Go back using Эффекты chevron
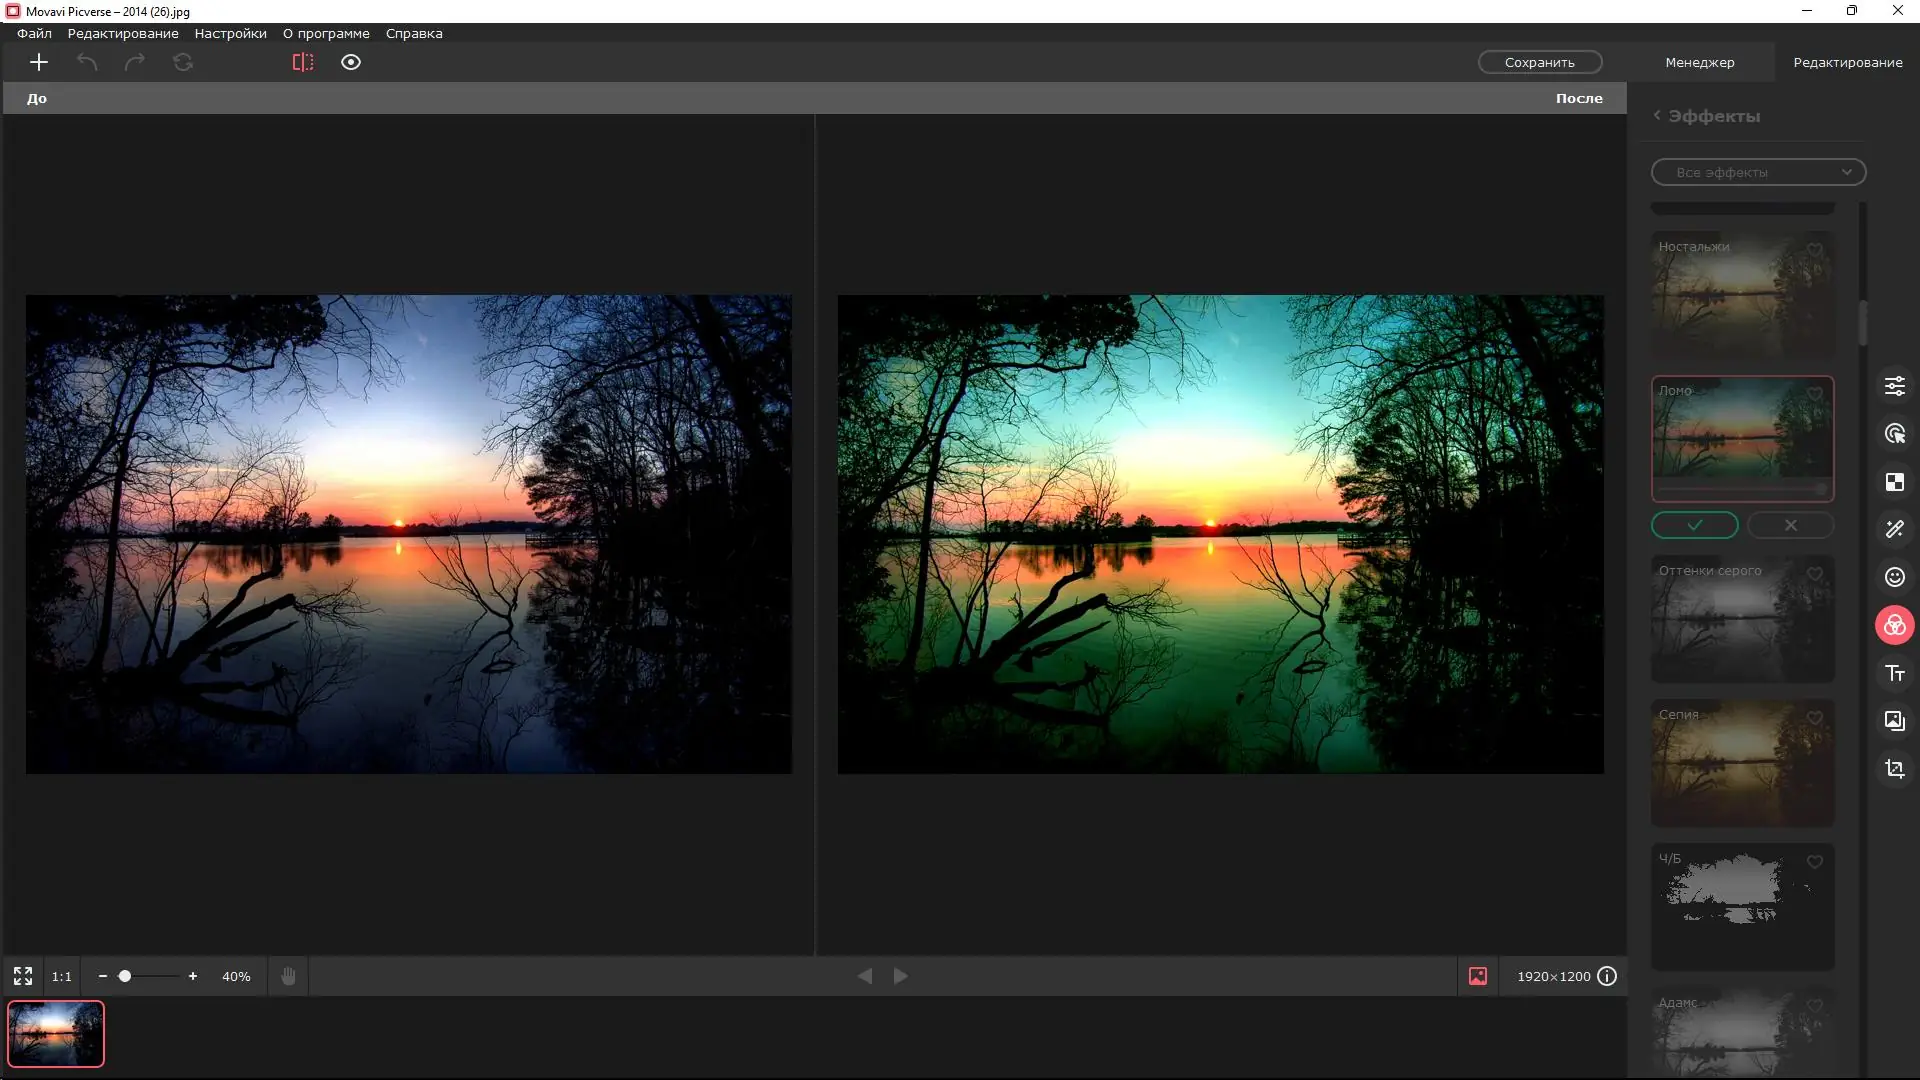Viewport: 1920px width, 1080px height. pyautogui.click(x=1657, y=116)
